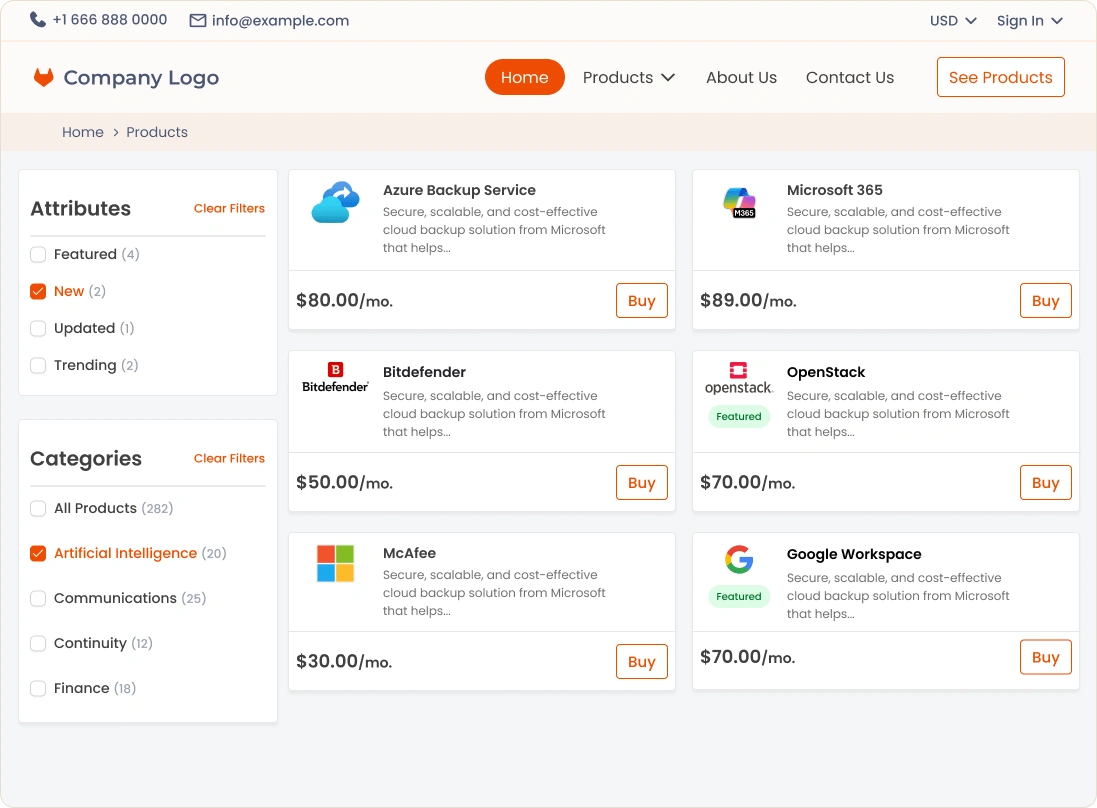Click the +1 666 888 0000 phone number
This screenshot has height=808, width=1097.
tap(110, 20)
